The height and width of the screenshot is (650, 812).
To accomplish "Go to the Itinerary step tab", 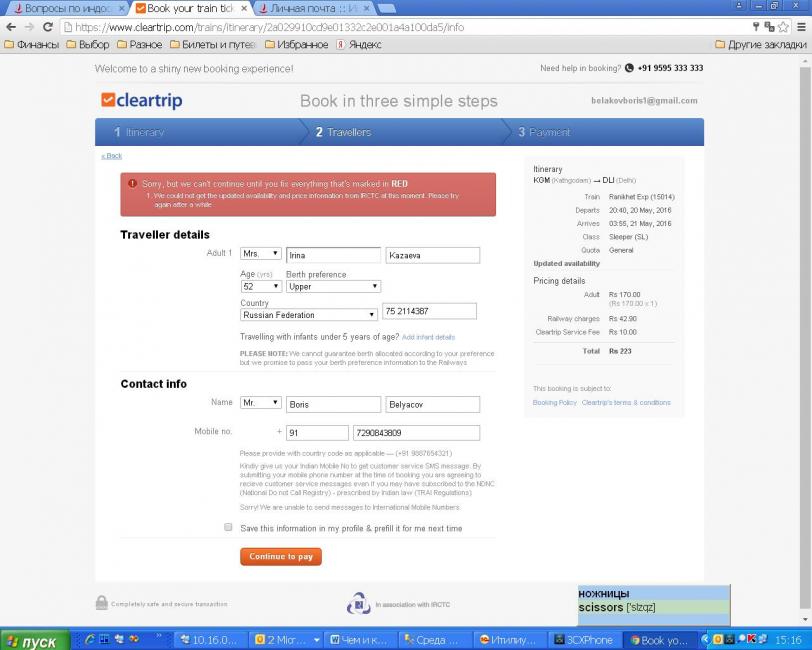I will pos(140,132).
